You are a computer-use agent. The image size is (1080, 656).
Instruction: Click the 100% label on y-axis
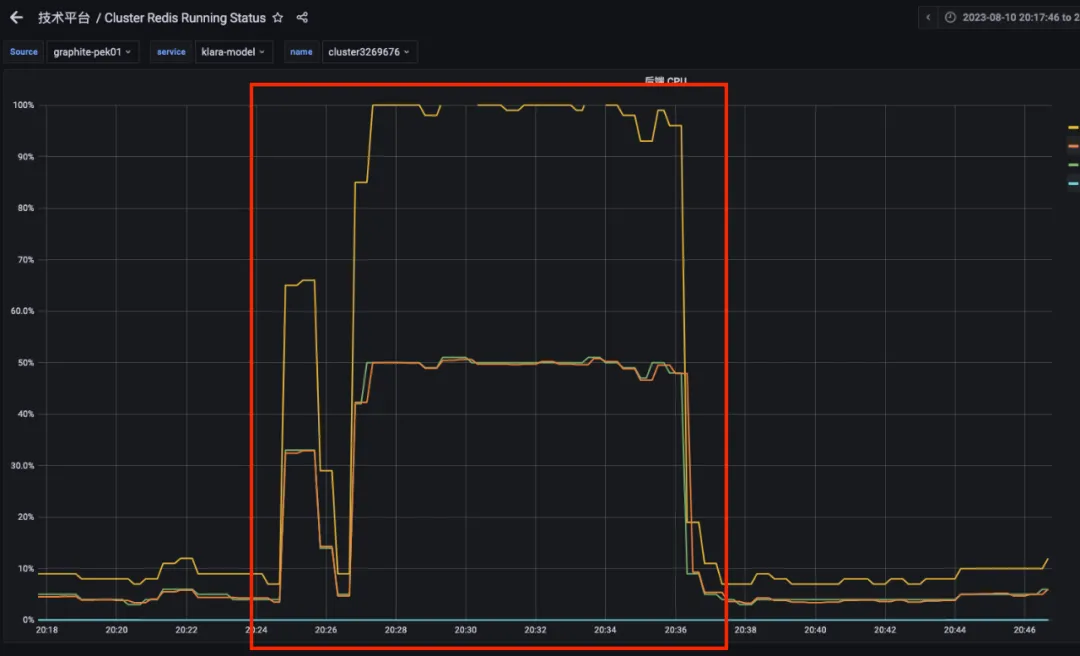point(23,105)
